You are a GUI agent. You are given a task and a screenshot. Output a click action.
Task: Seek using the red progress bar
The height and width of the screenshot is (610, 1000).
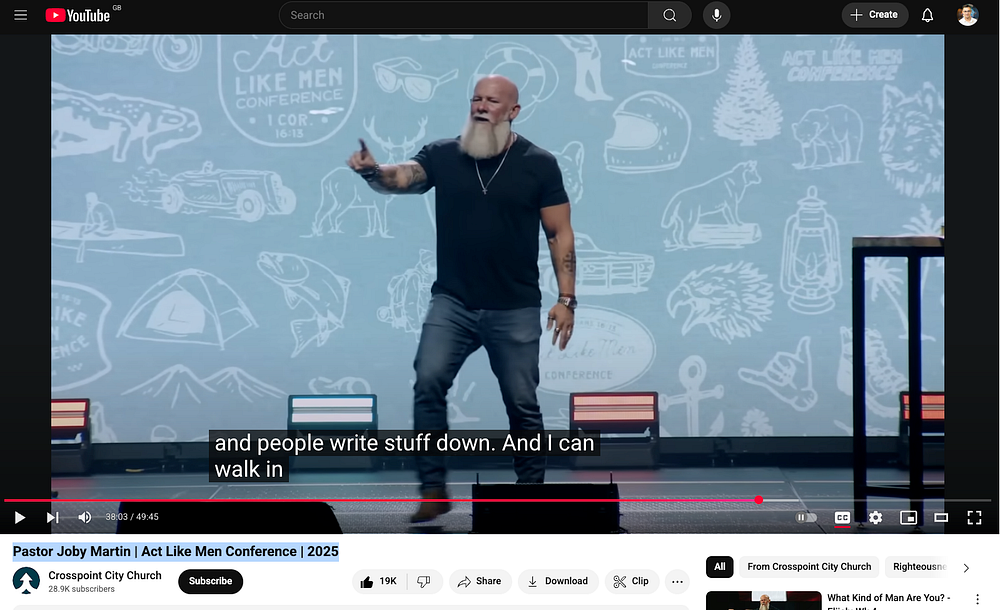[497, 500]
